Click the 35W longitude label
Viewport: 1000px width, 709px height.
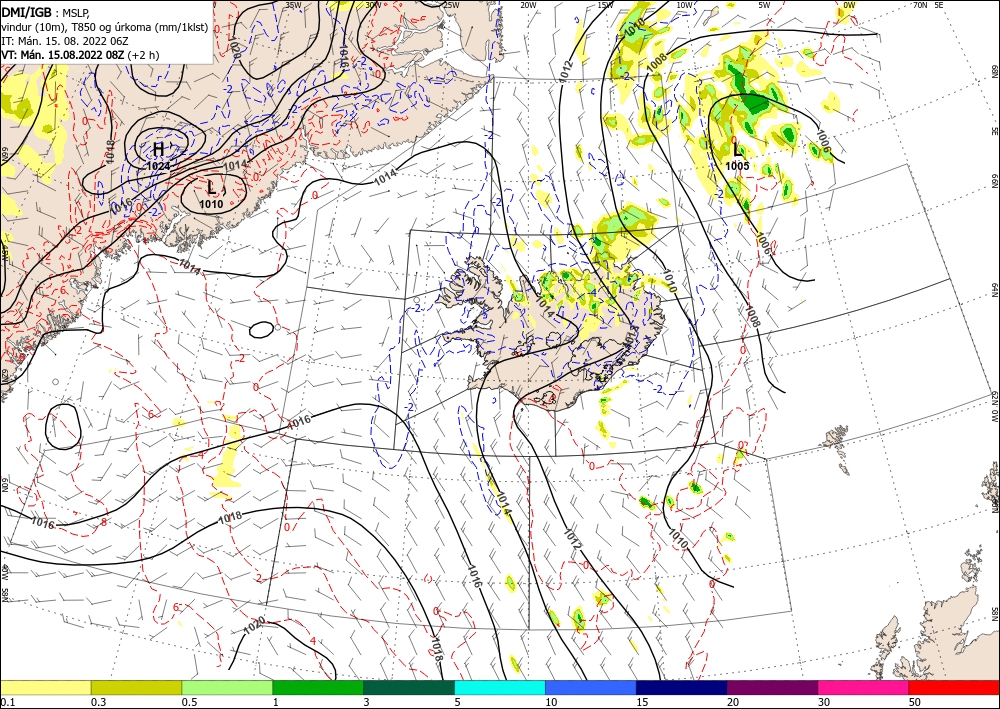point(293,5)
